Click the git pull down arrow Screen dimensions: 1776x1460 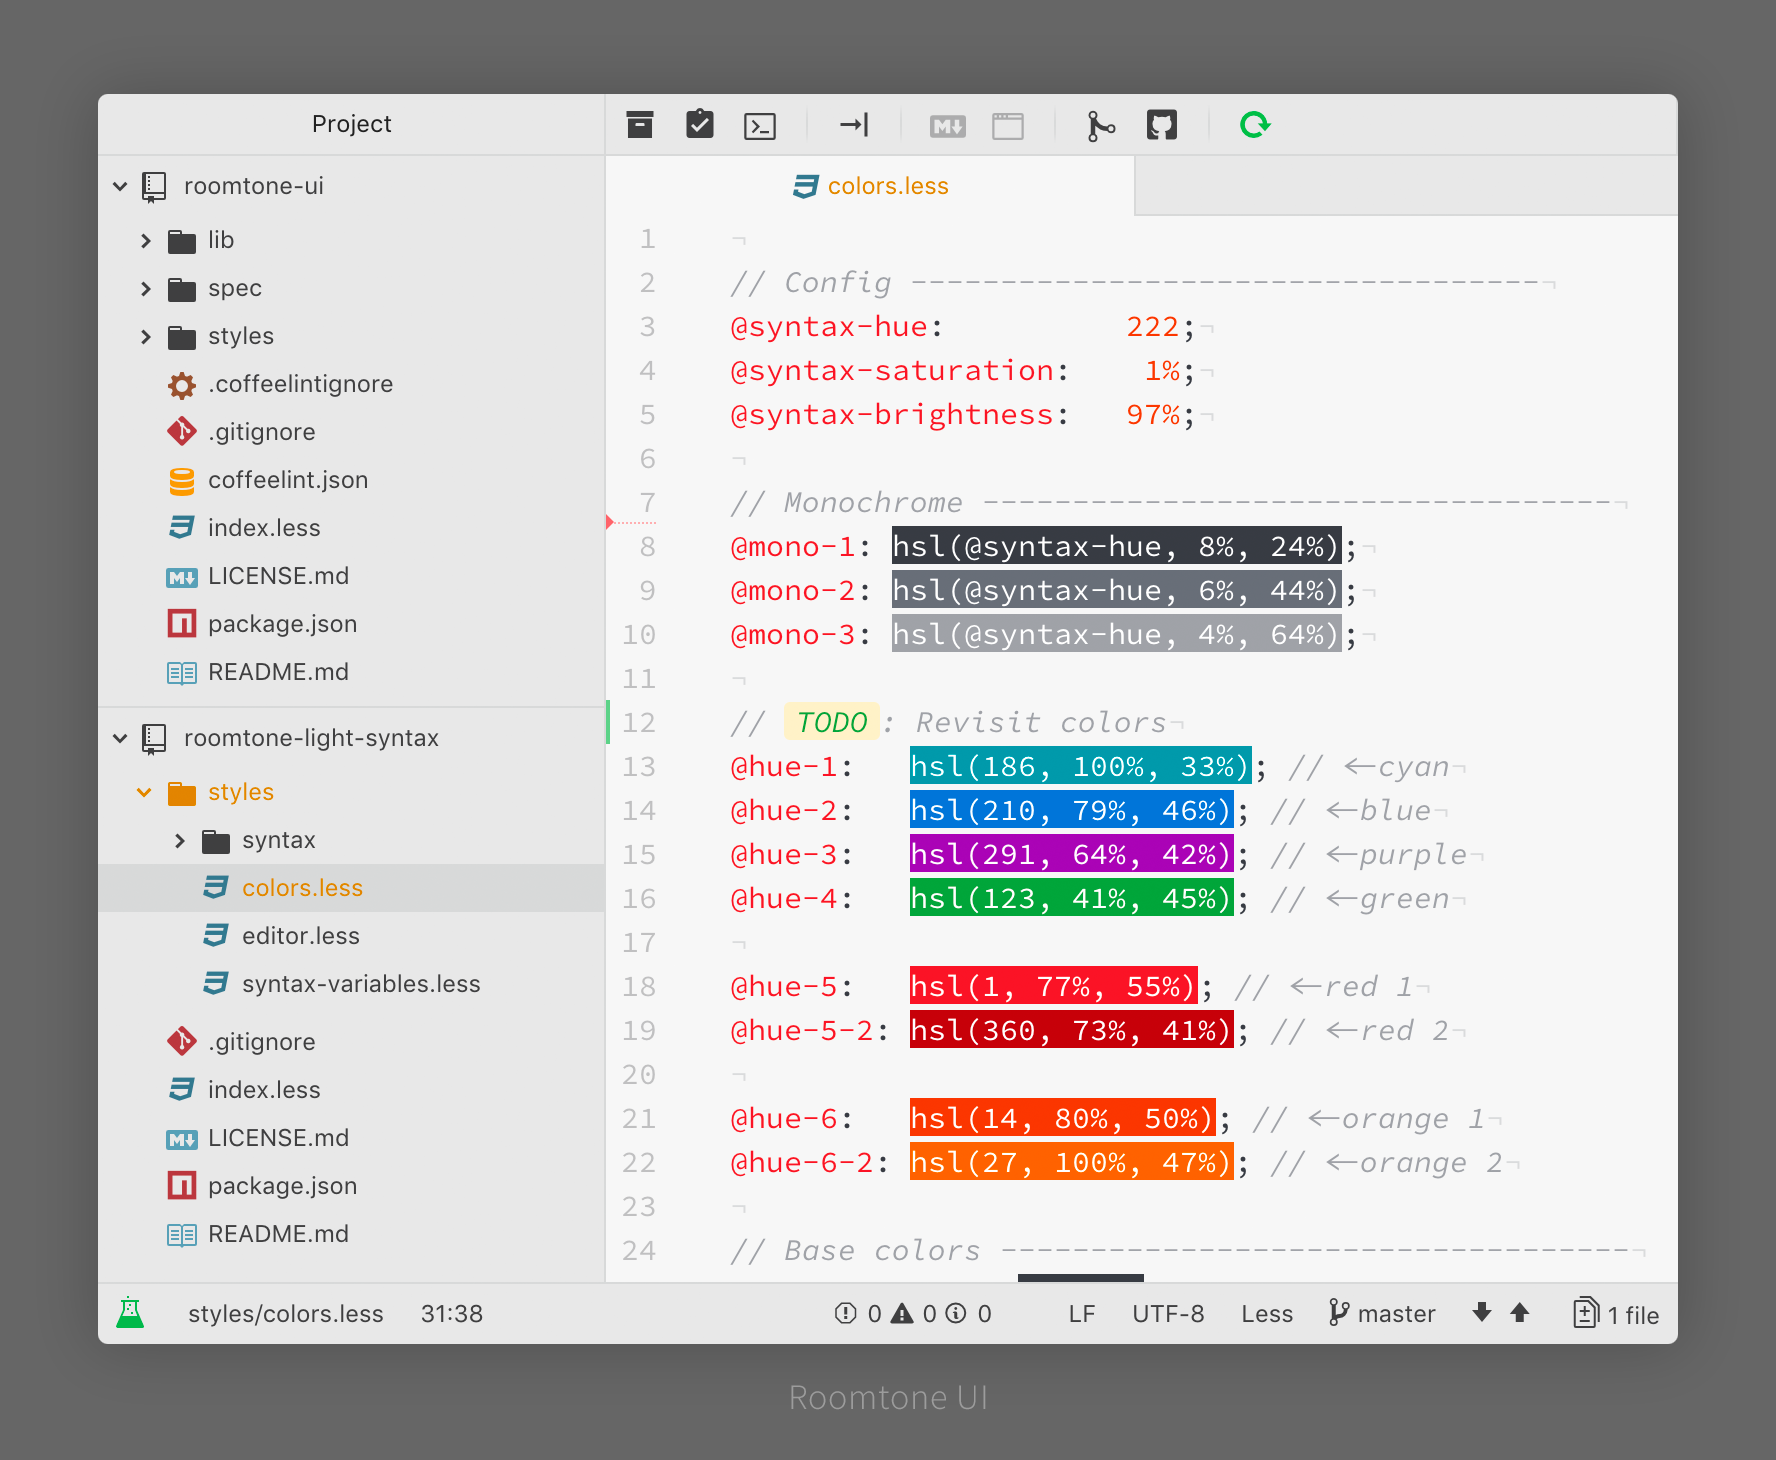[1482, 1313]
